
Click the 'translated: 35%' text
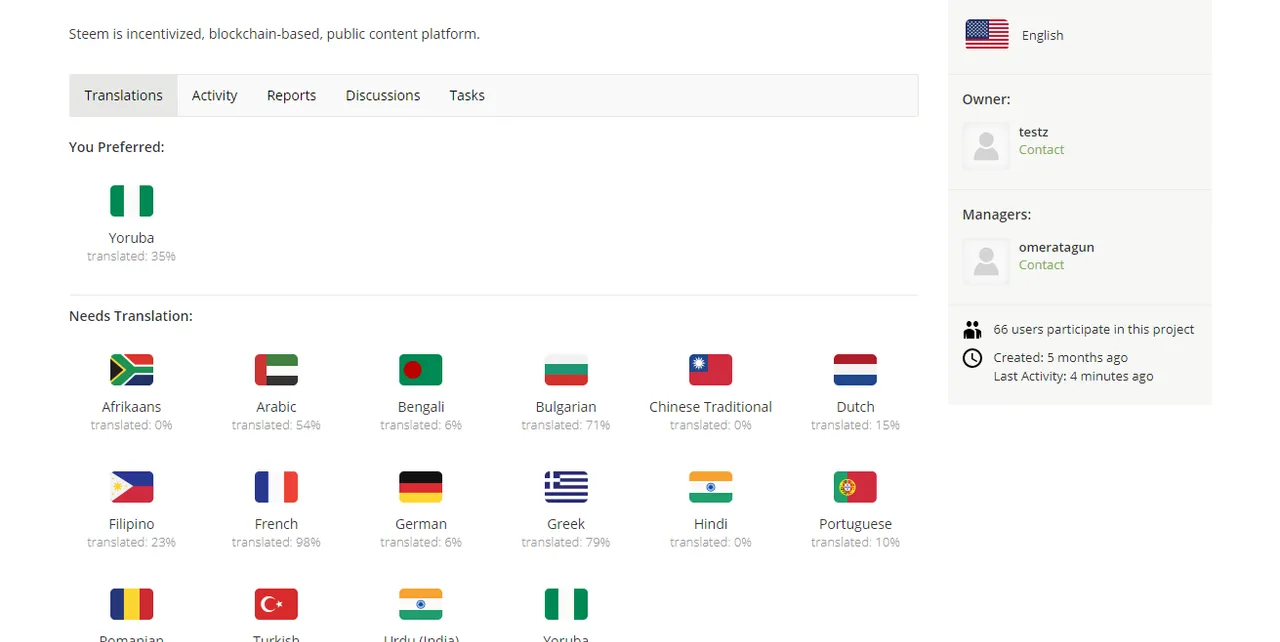[132, 257]
